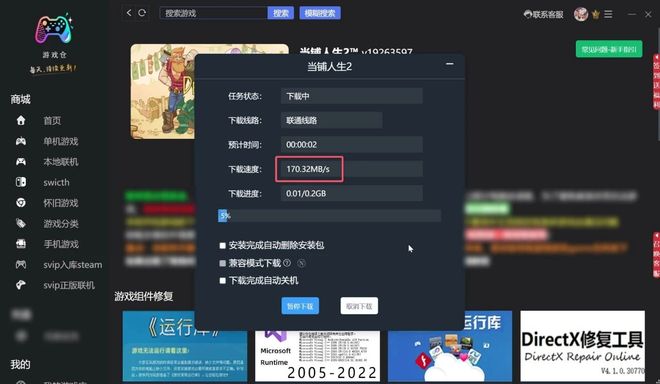Toggle 安装完成自动删除安装包 checkbox
The height and width of the screenshot is (384, 660).
[x=222, y=245]
